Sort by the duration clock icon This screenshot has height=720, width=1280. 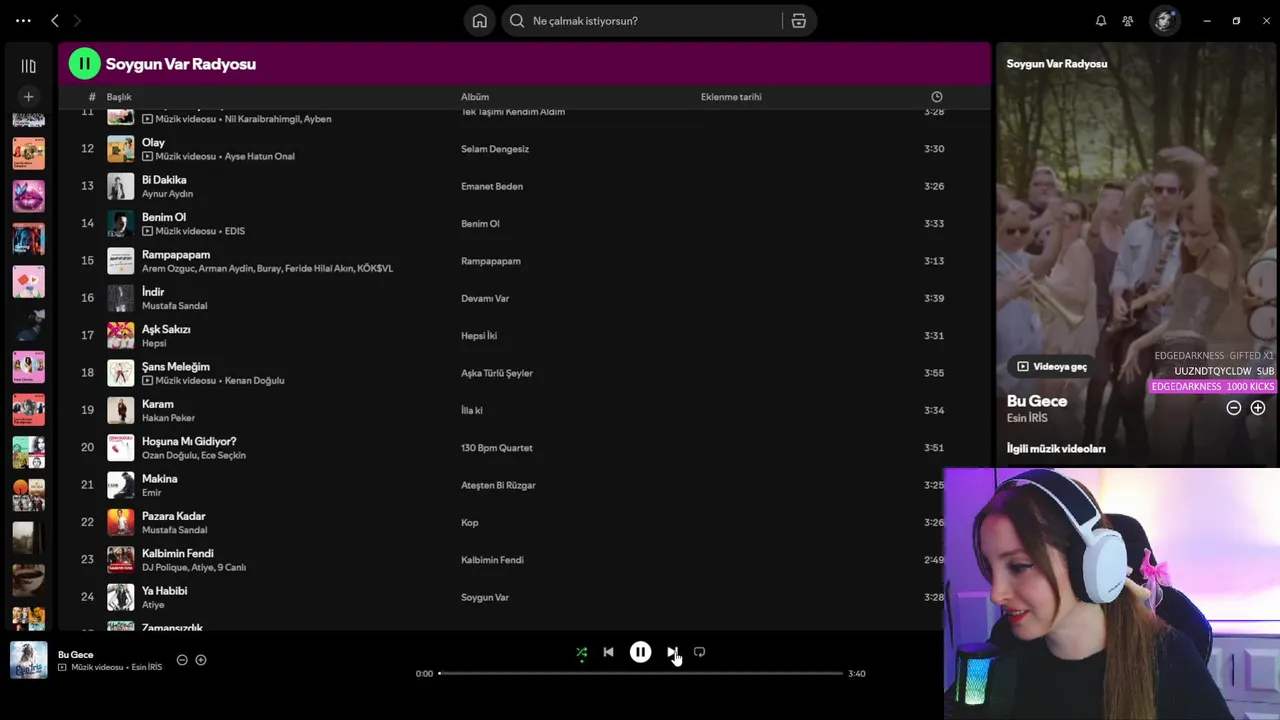click(x=937, y=97)
